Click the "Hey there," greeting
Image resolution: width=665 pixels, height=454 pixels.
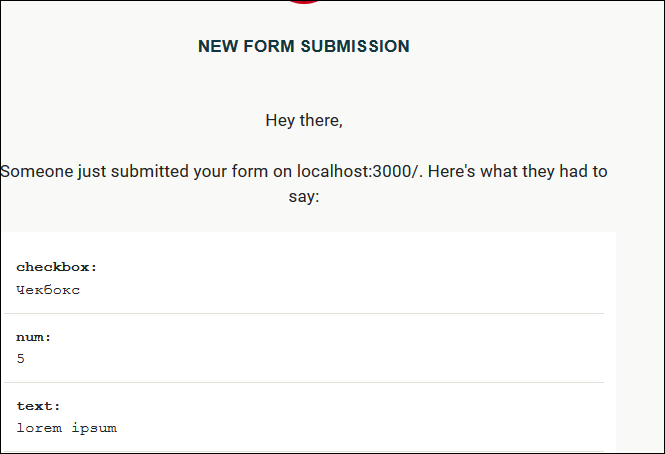coord(304,121)
